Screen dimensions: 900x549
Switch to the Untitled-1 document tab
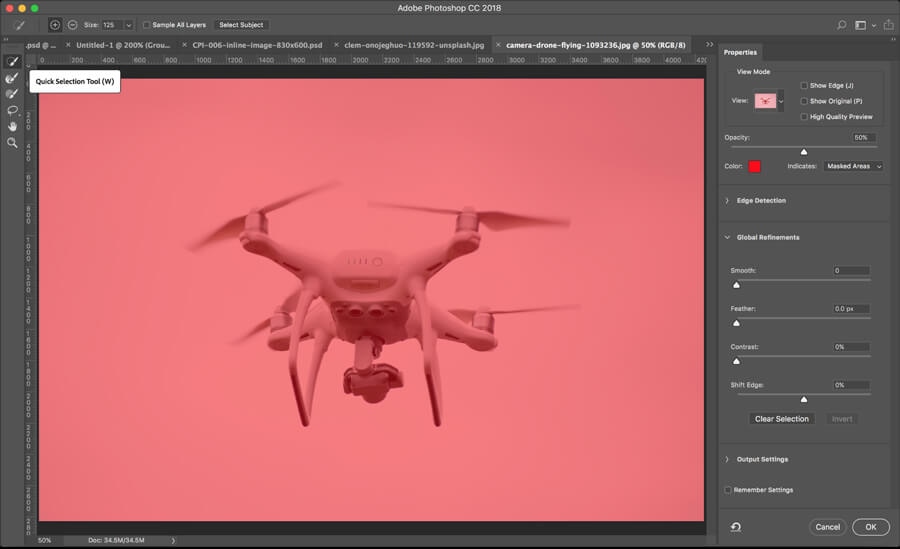click(x=121, y=45)
